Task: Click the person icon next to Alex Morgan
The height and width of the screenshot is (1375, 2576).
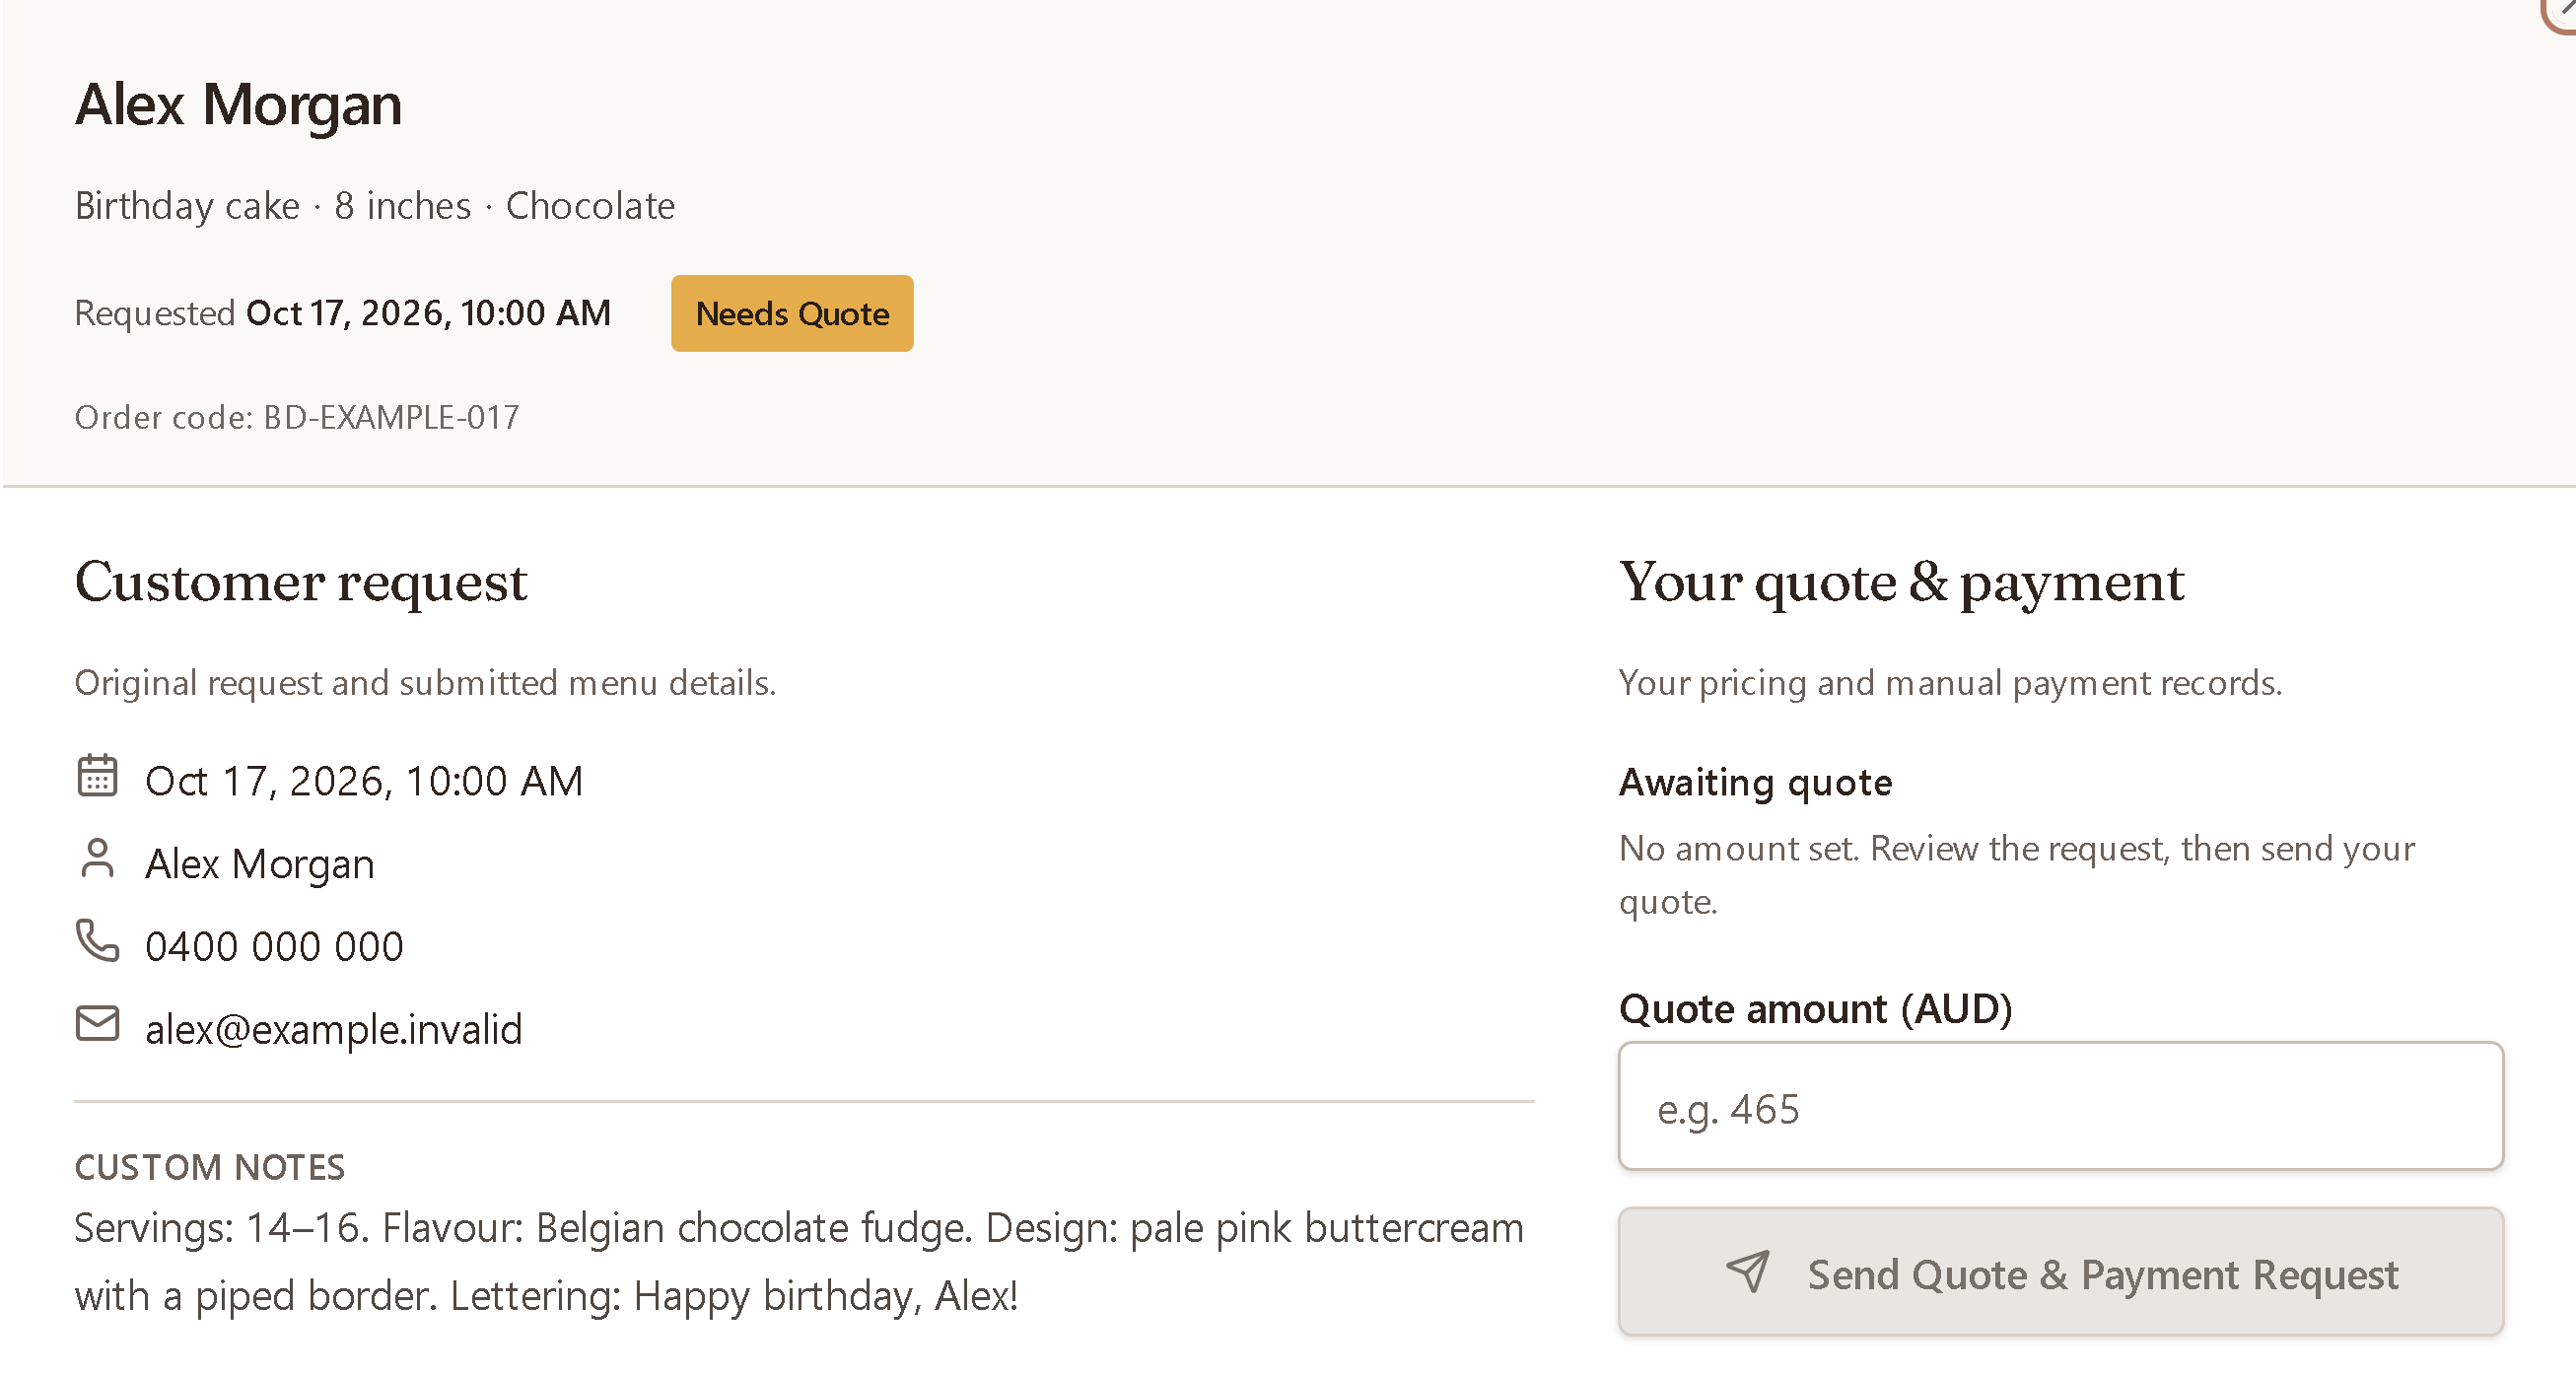Action: [x=97, y=859]
